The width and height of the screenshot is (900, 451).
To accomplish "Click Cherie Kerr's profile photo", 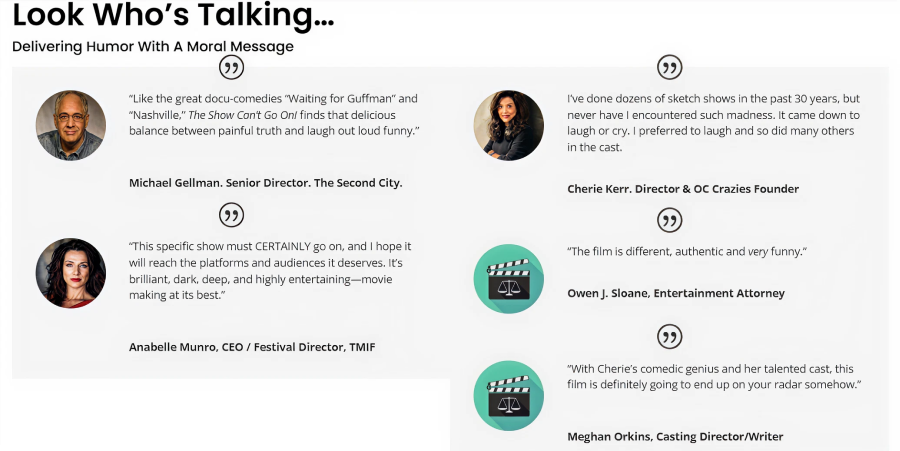I will [x=508, y=125].
